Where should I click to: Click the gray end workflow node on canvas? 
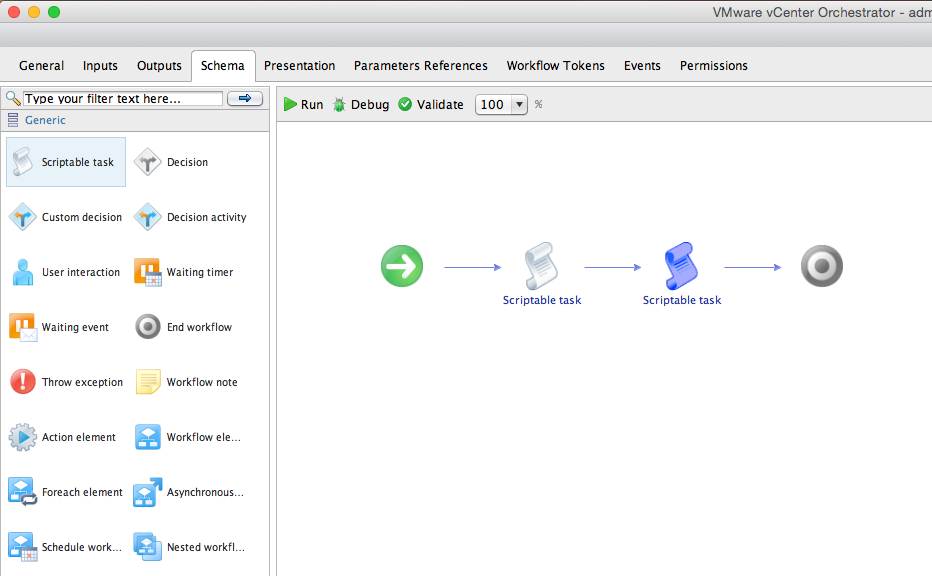tap(822, 267)
